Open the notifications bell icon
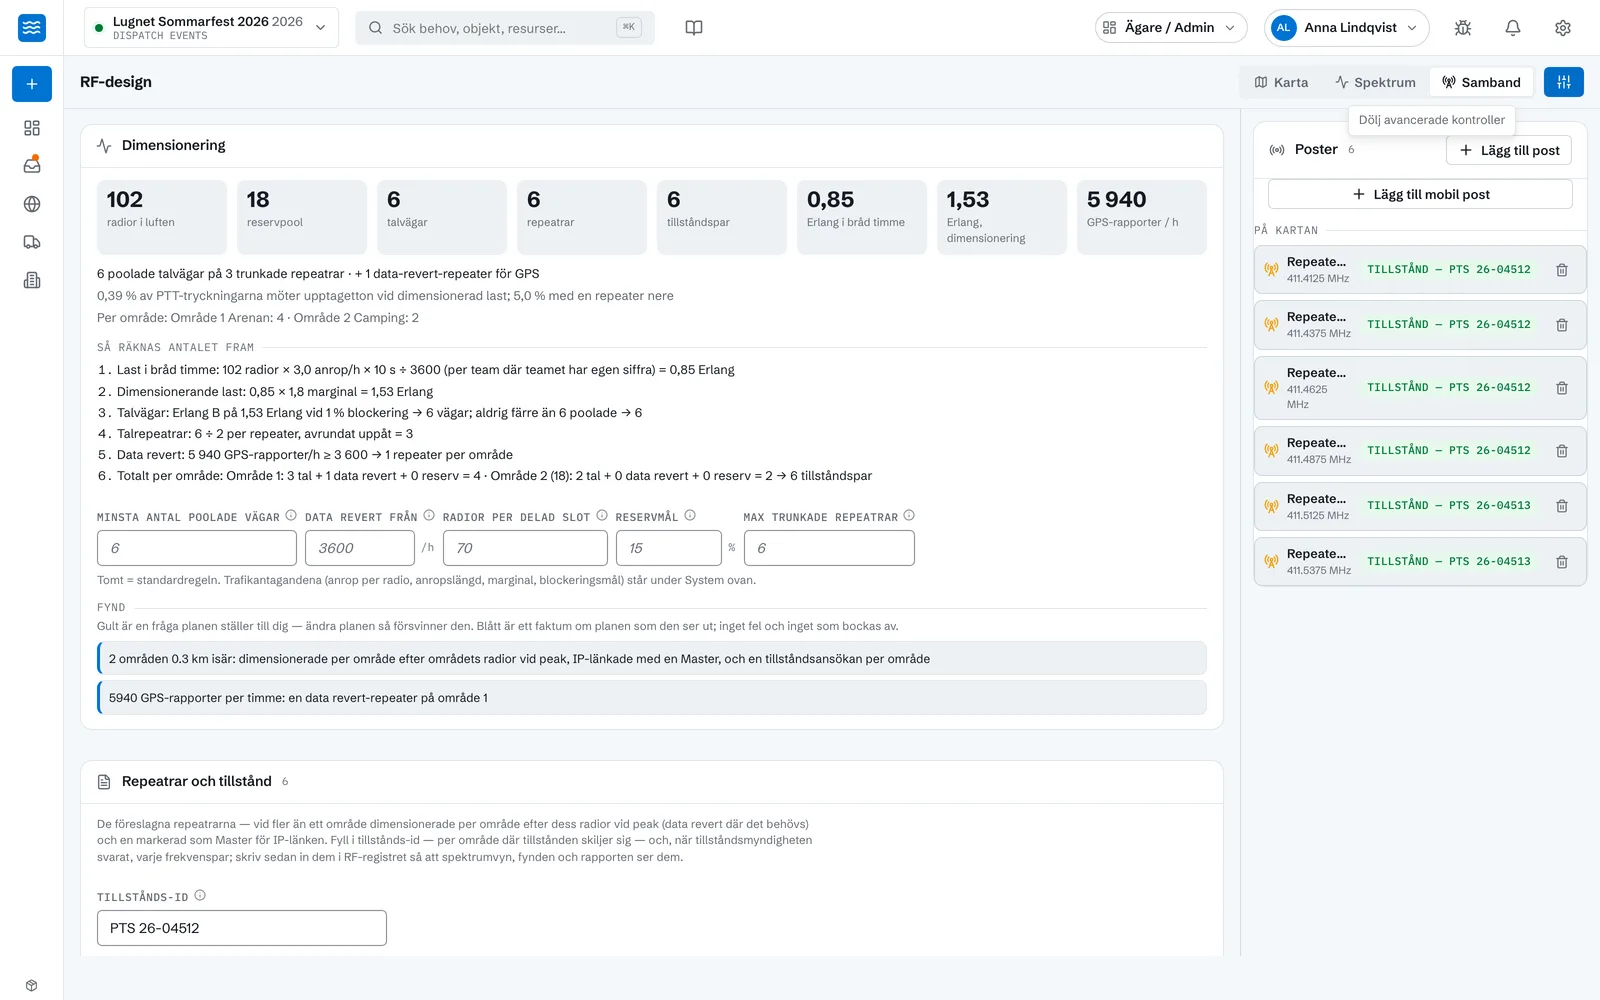 [1513, 28]
